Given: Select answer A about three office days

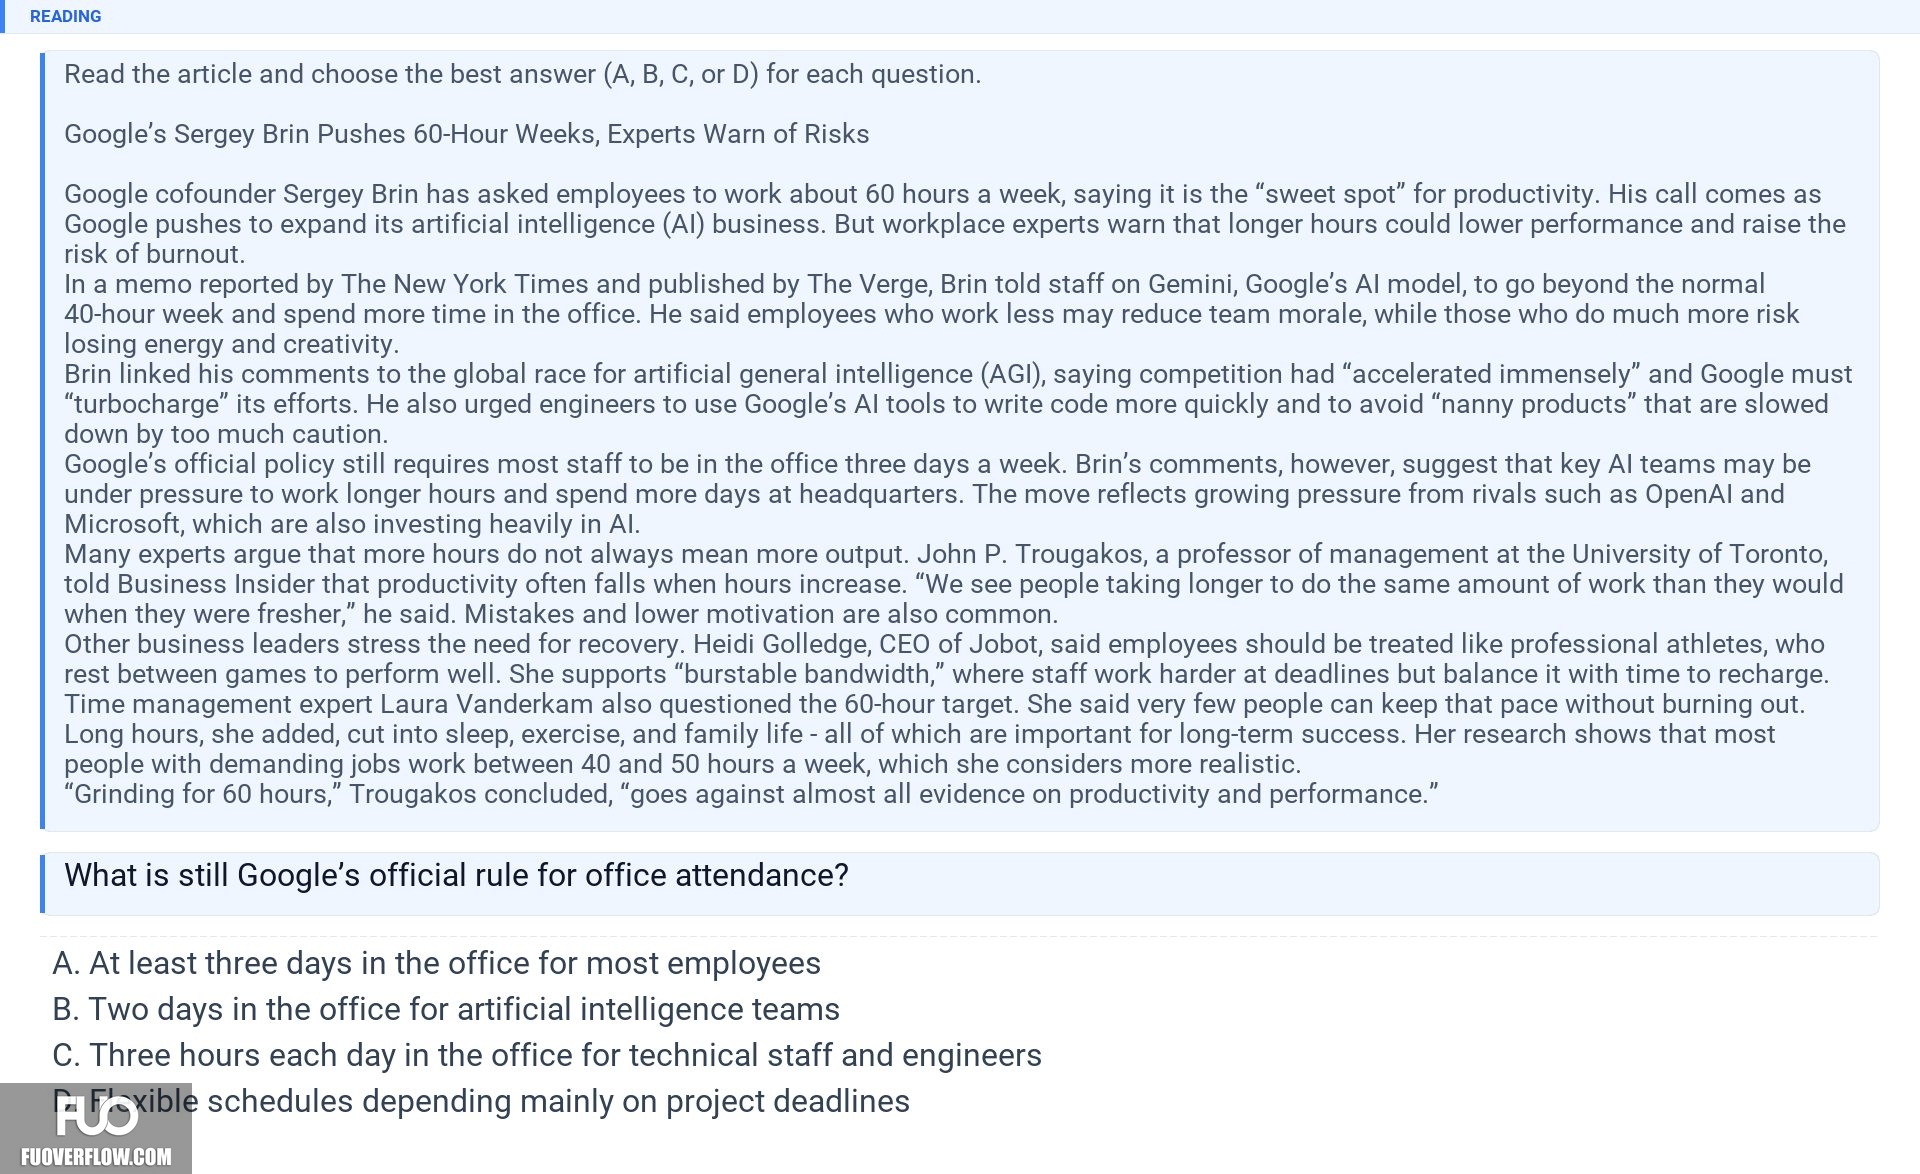Looking at the screenshot, I should (x=436, y=963).
